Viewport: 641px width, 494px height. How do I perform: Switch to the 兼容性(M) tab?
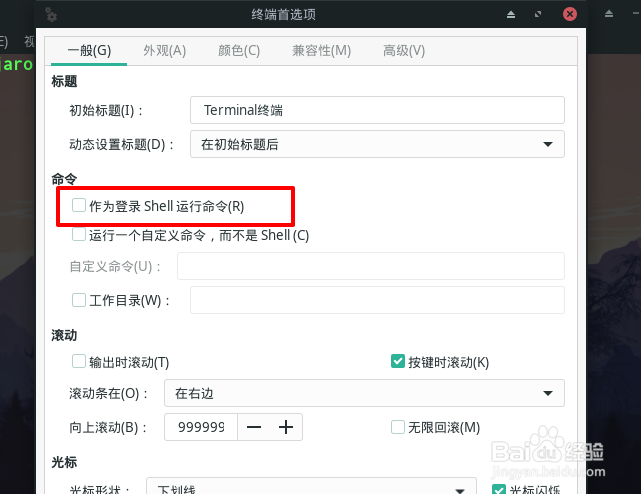click(x=321, y=51)
